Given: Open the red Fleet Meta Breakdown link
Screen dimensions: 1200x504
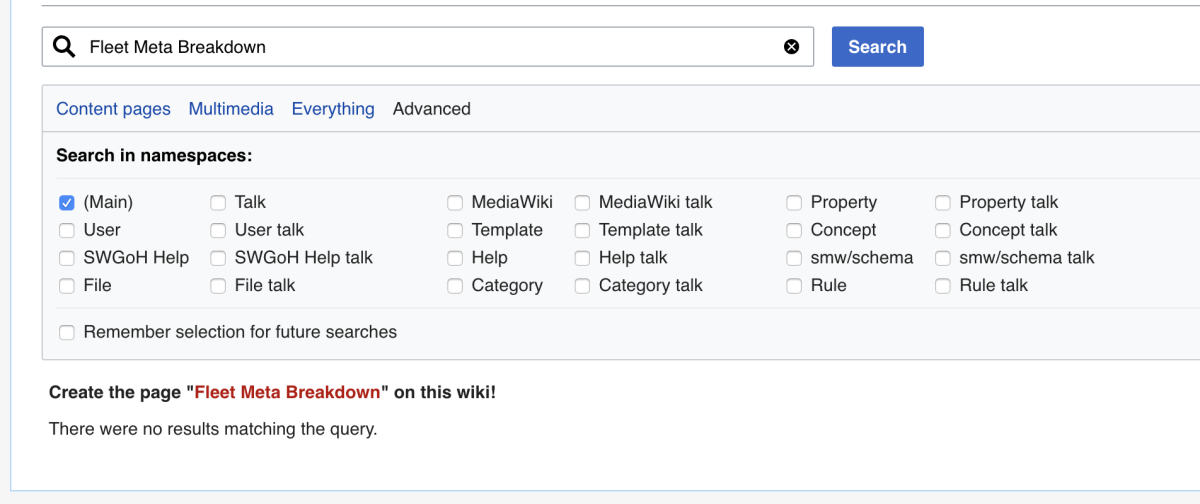Looking at the screenshot, I should pos(287,392).
